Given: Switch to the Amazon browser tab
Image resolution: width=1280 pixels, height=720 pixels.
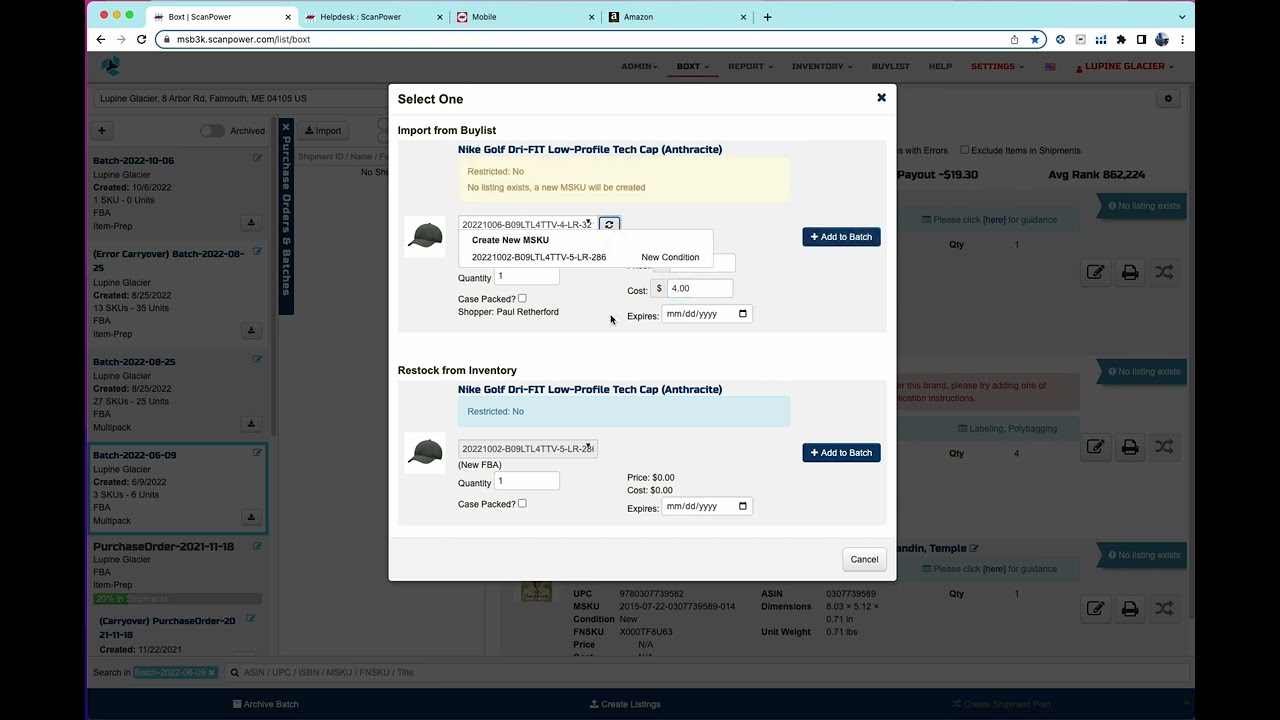Looking at the screenshot, I should 675,17.
